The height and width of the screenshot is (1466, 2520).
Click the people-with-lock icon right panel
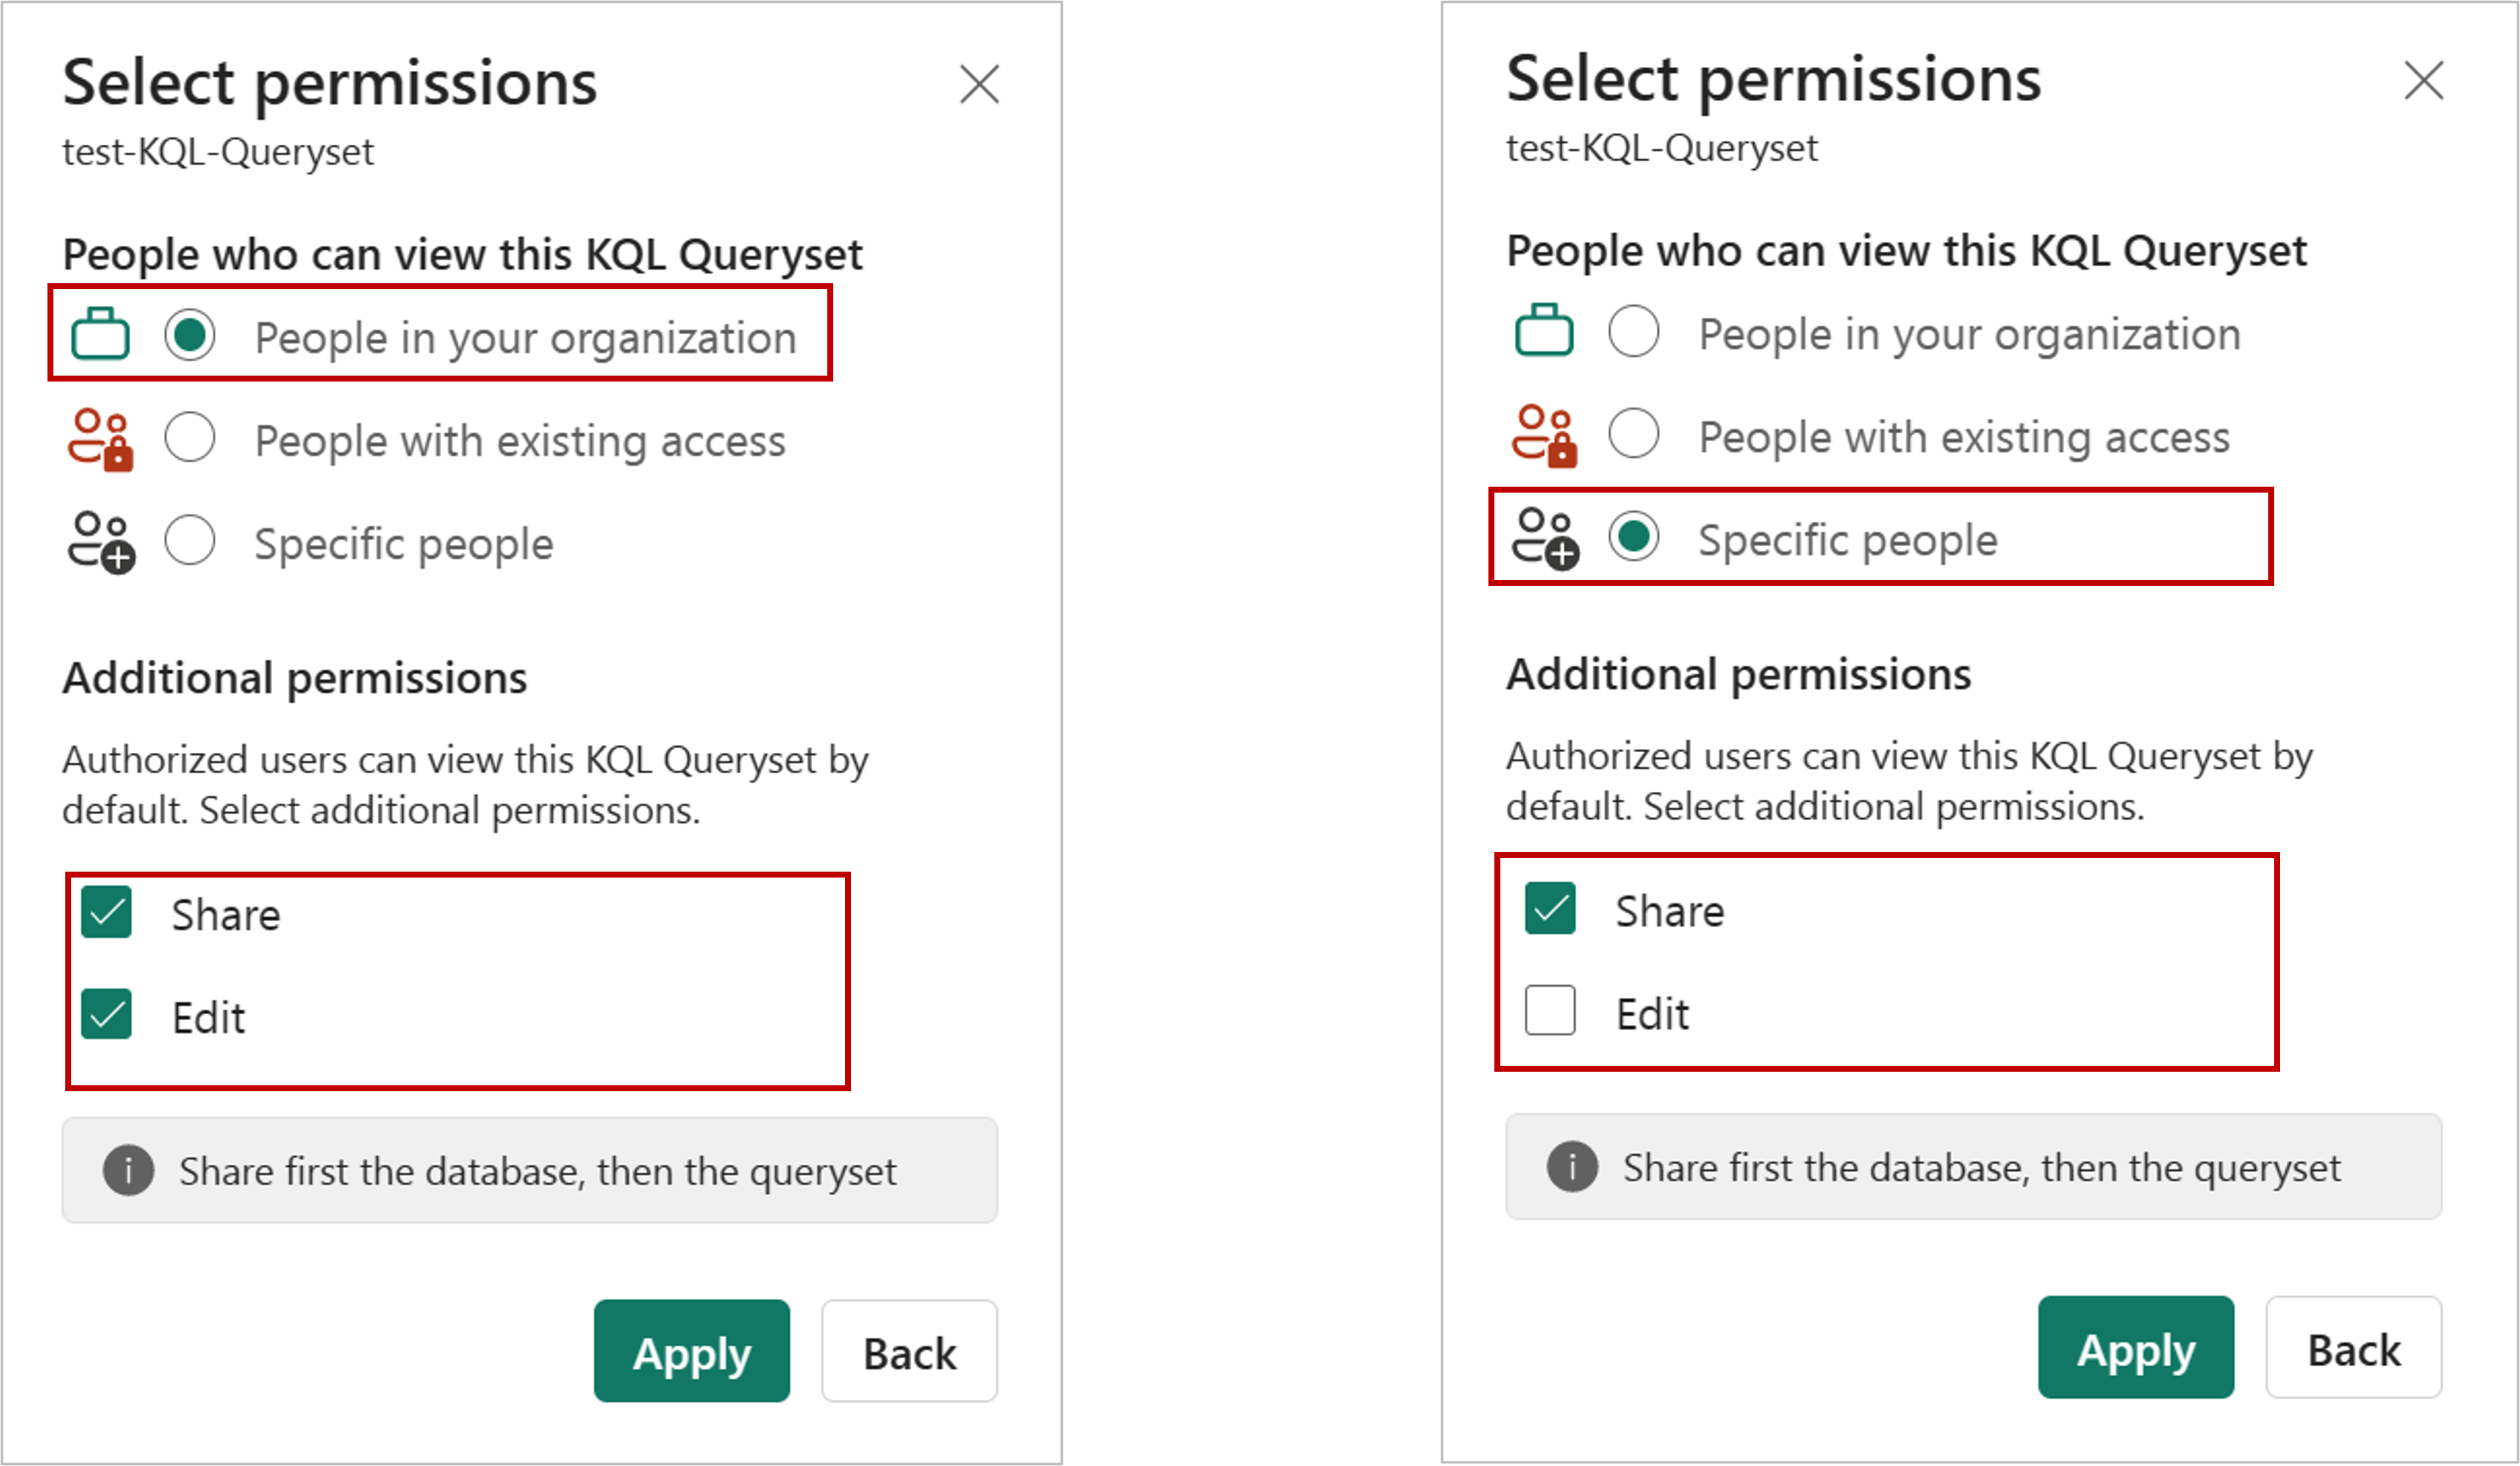(1544, 437)
